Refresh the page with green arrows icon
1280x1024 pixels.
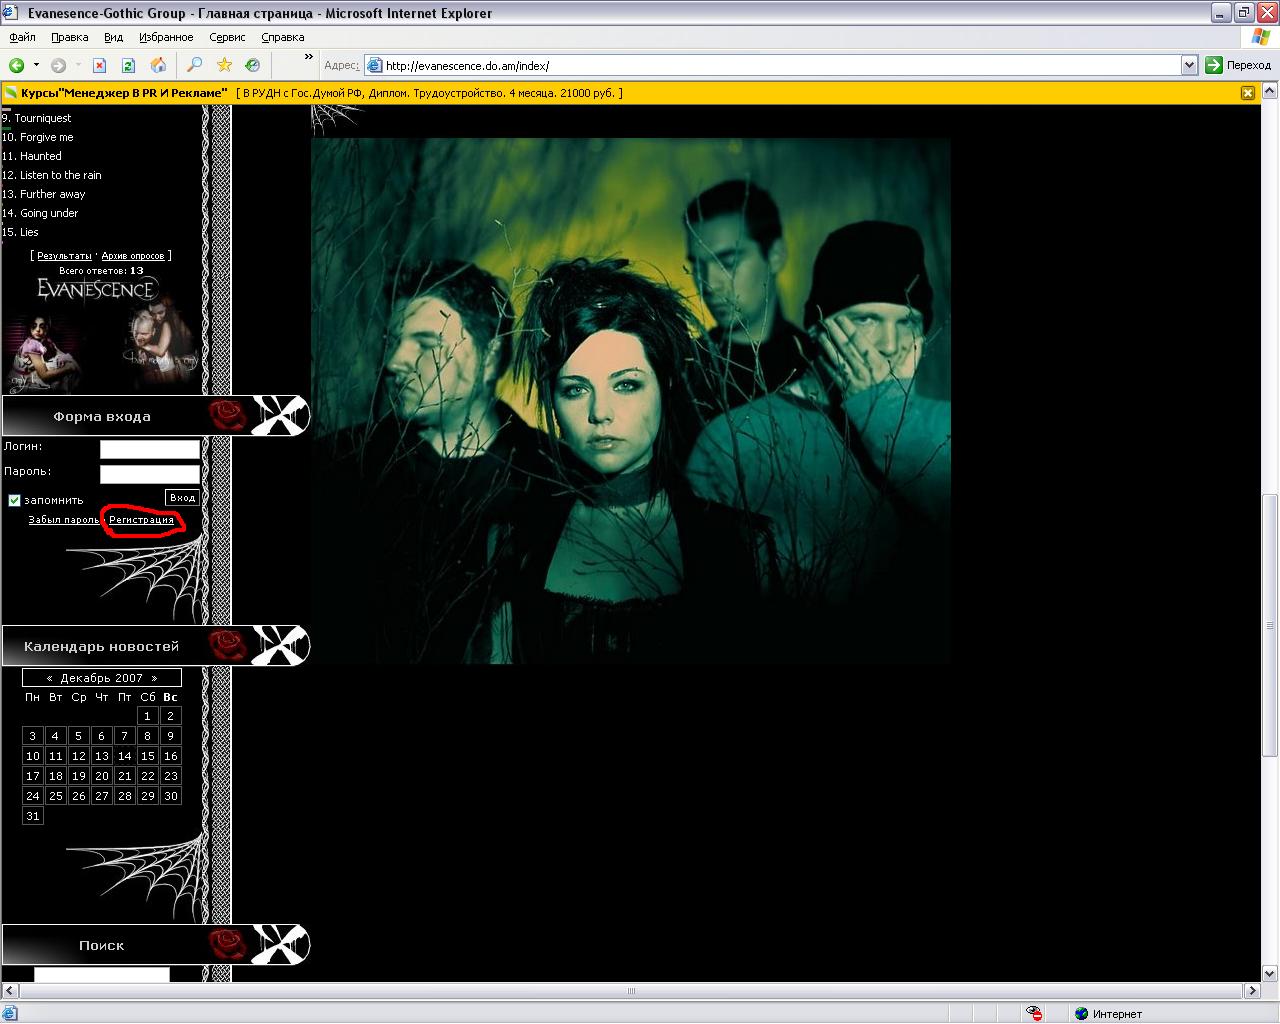pyautogui.click(x=128, y=65)
